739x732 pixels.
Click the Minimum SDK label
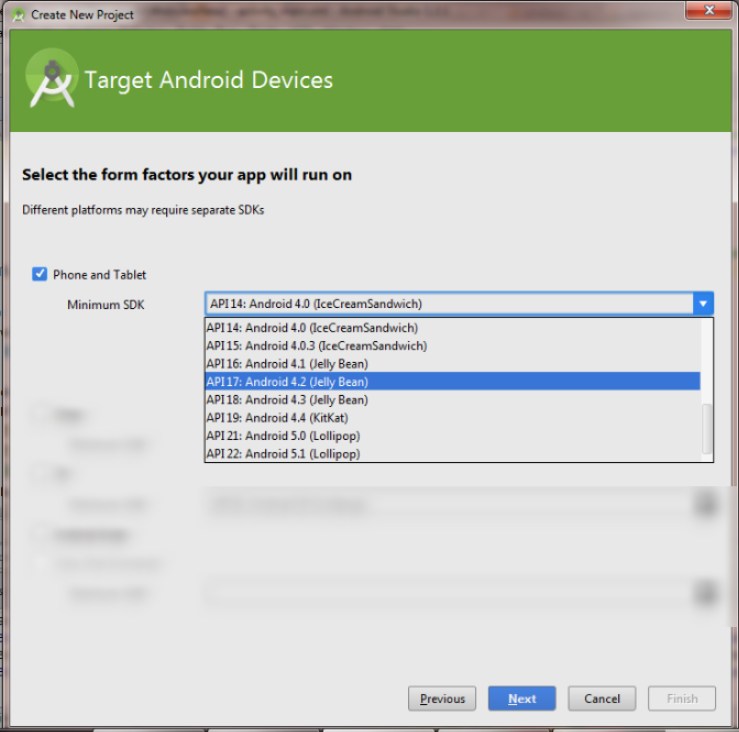coord(106,304)
